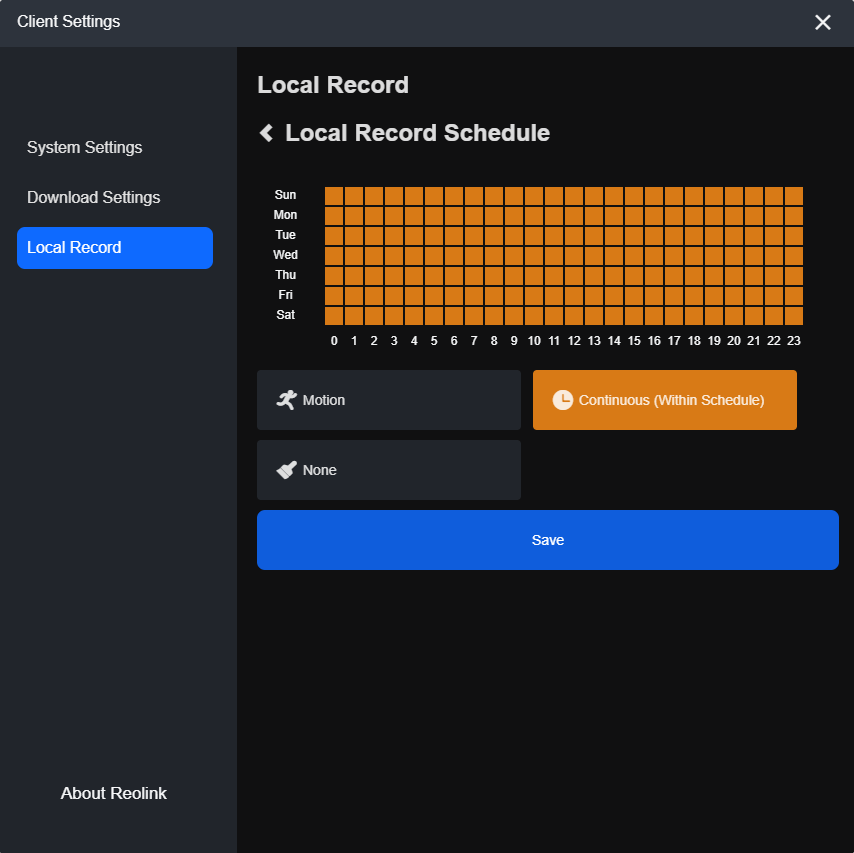The image size is (854, 853).
Task: Open Download Settings in the sidebar
Action: 94,197
